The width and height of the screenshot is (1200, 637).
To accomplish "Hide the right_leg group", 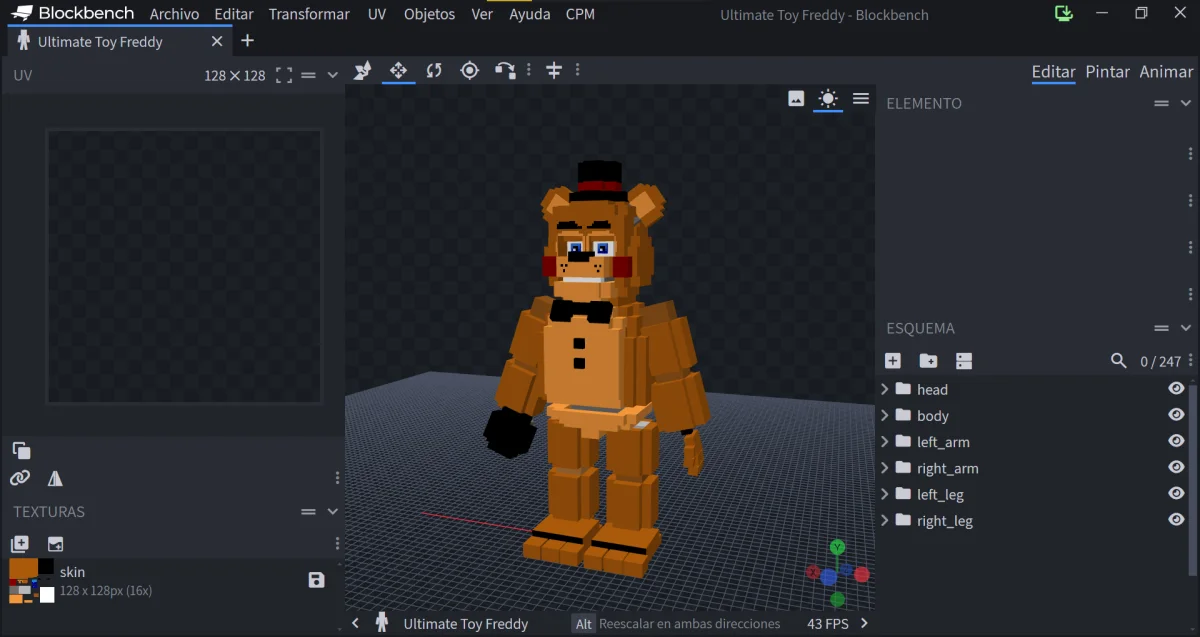I will tap(1176, 520).
